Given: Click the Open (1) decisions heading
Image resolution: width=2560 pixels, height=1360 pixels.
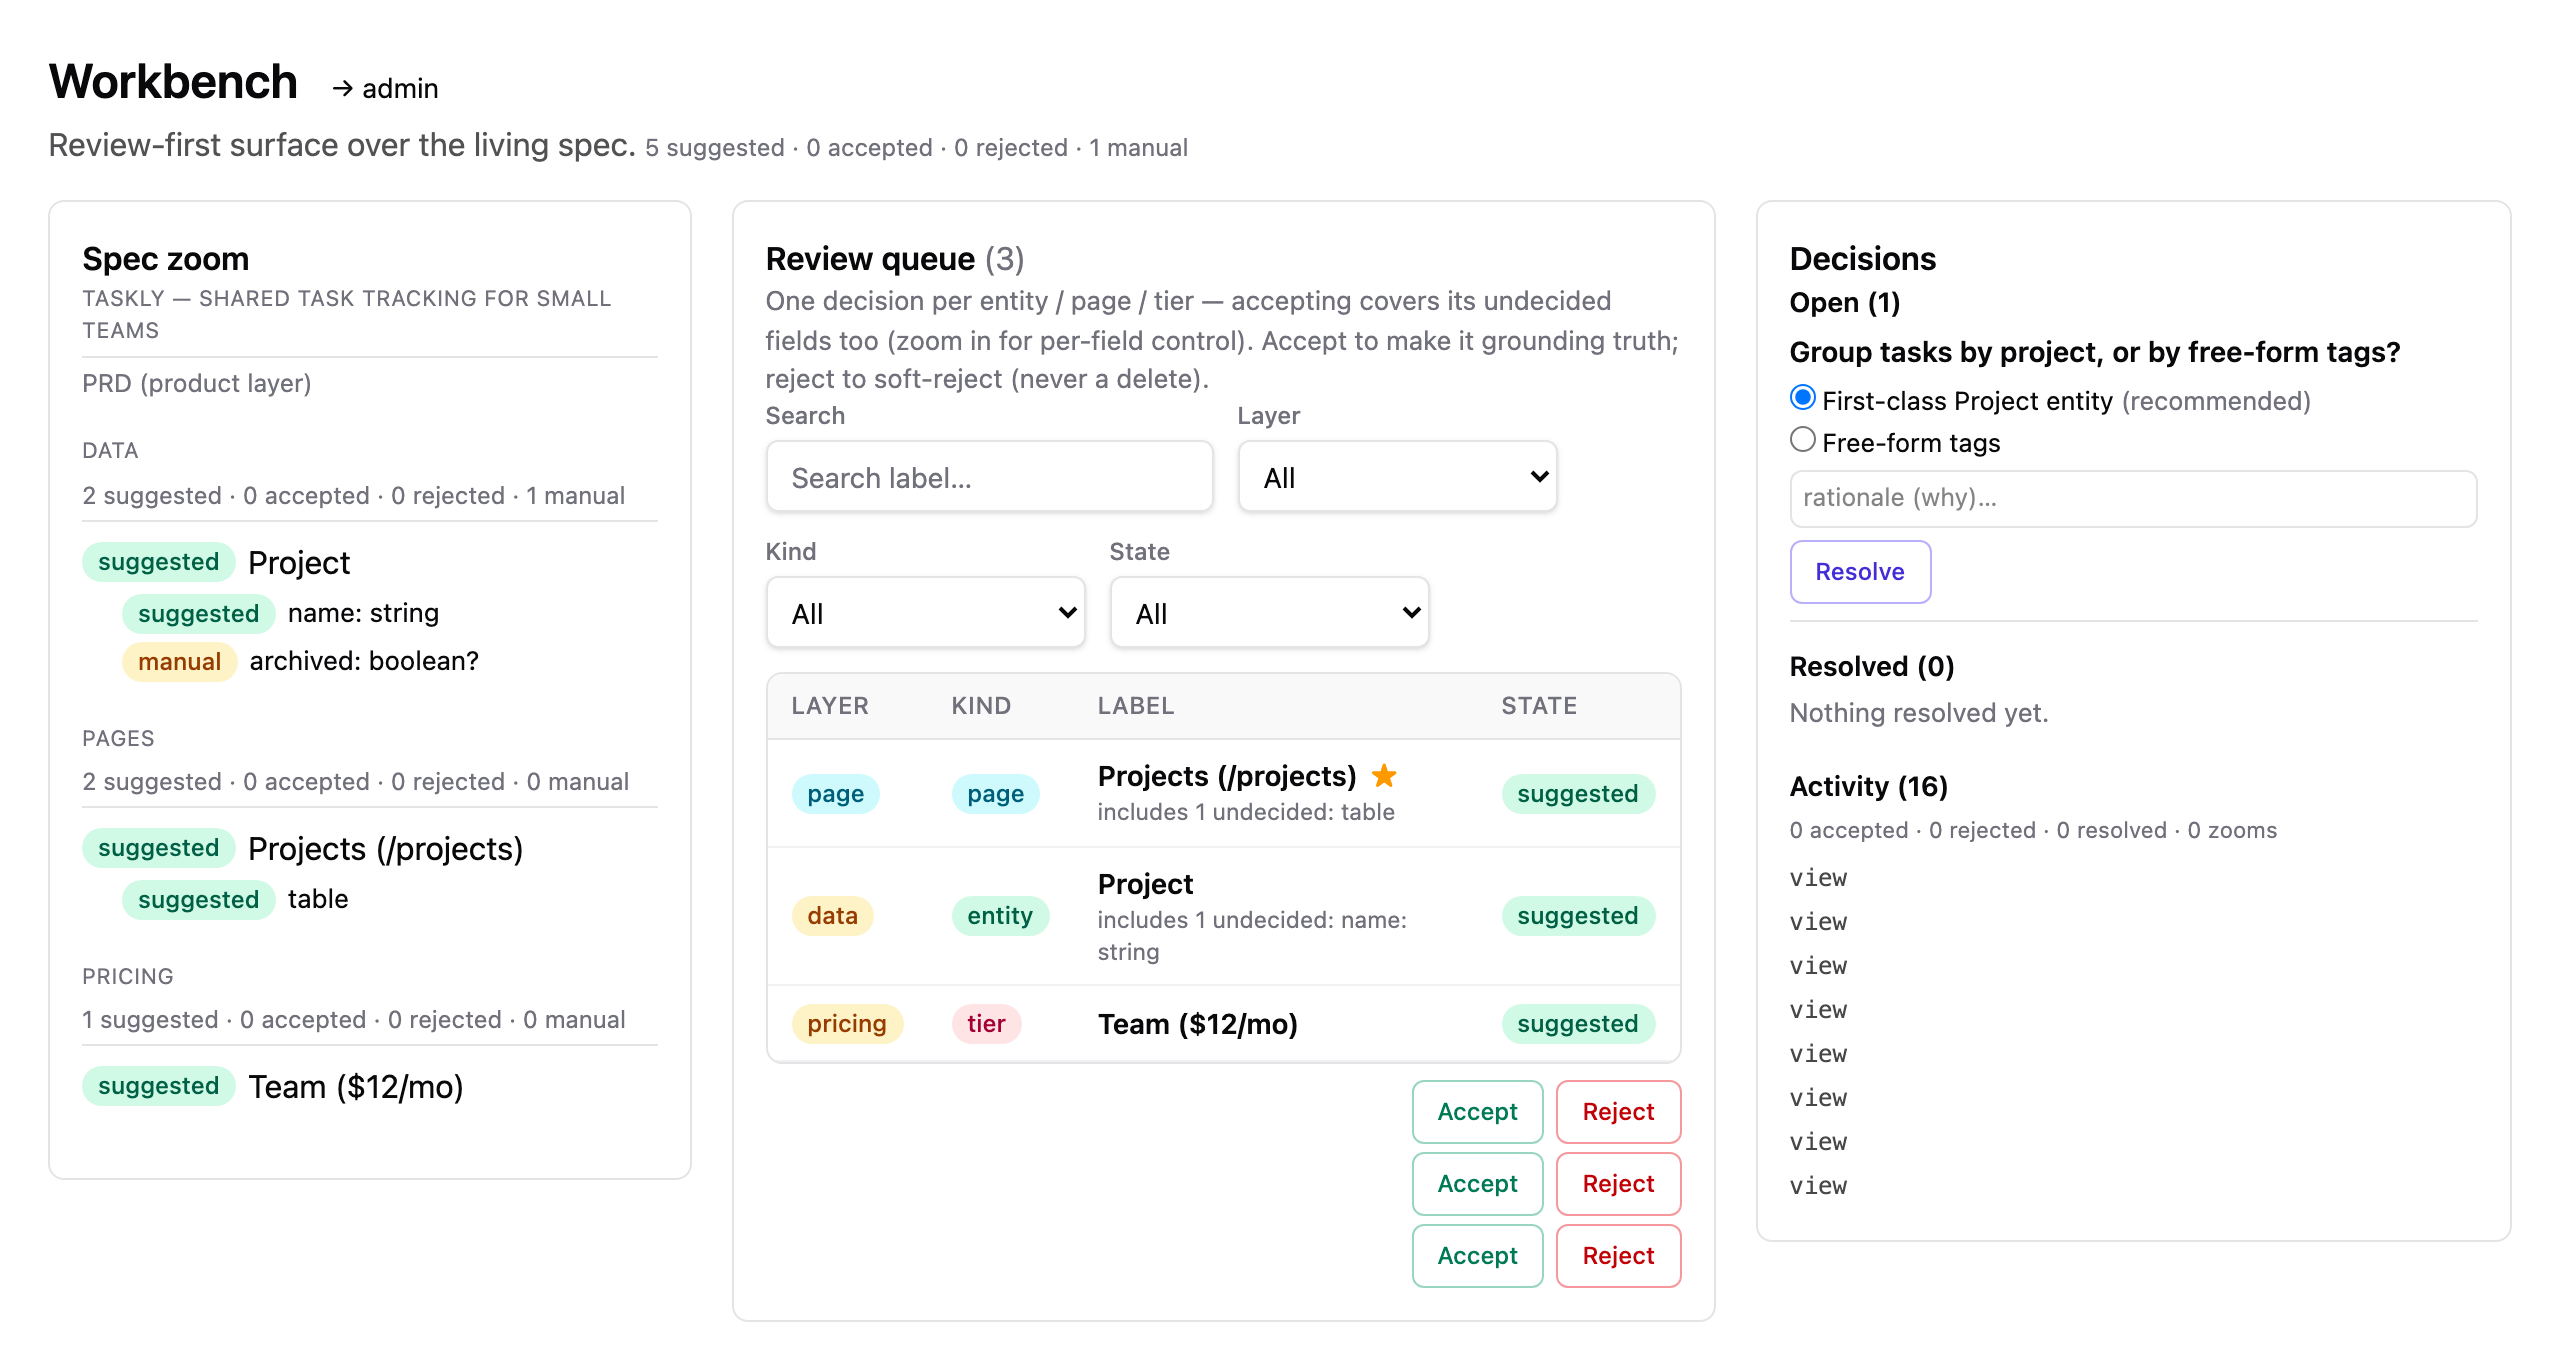Looking at the screenshot, I should [1845, 303].
